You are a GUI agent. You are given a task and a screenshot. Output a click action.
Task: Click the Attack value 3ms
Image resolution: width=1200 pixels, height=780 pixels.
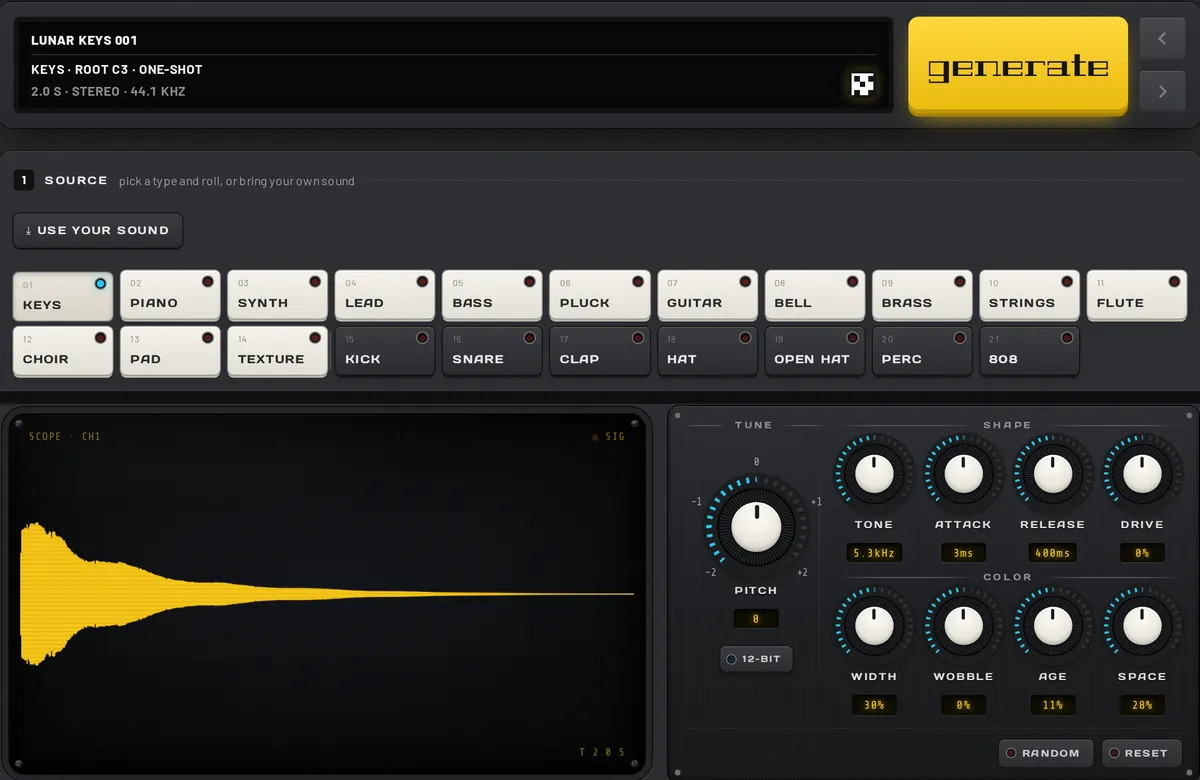pyautogui.click(x=963, y=553)
